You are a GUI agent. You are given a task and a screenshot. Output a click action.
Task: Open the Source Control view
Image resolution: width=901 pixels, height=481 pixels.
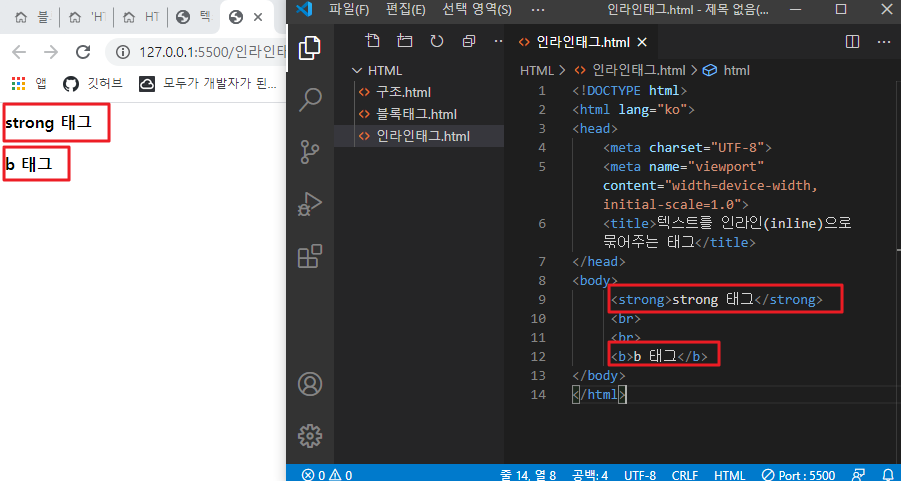[x=310, y=151]
